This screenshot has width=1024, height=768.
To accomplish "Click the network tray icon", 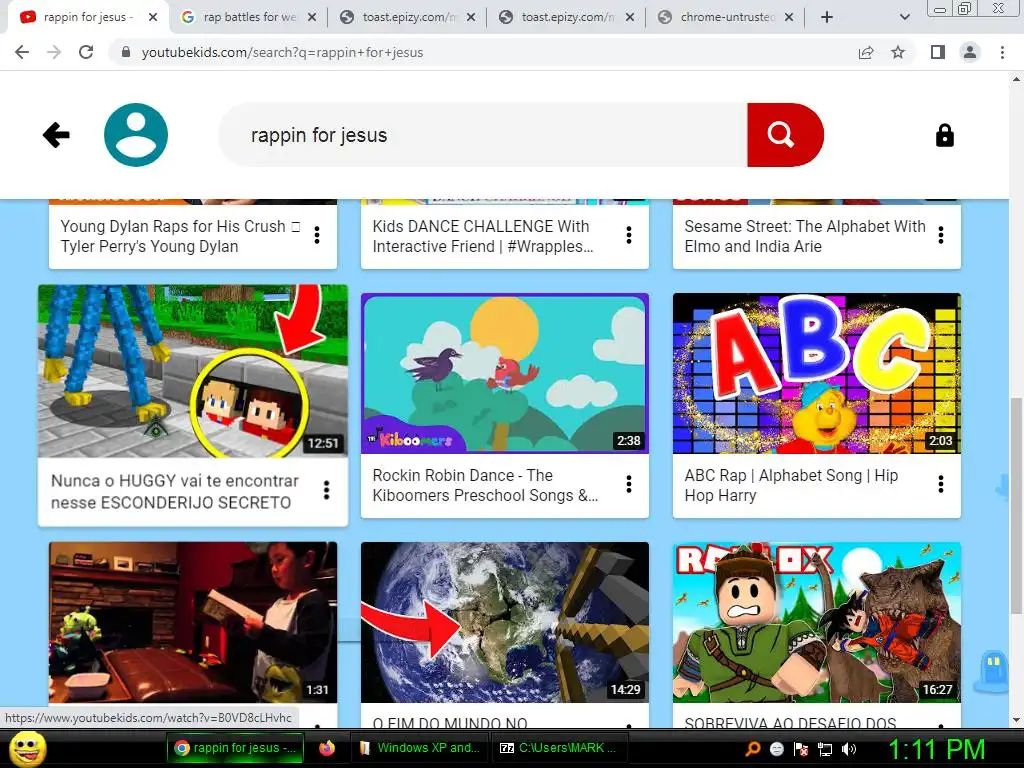I will (x=825, y=748).
